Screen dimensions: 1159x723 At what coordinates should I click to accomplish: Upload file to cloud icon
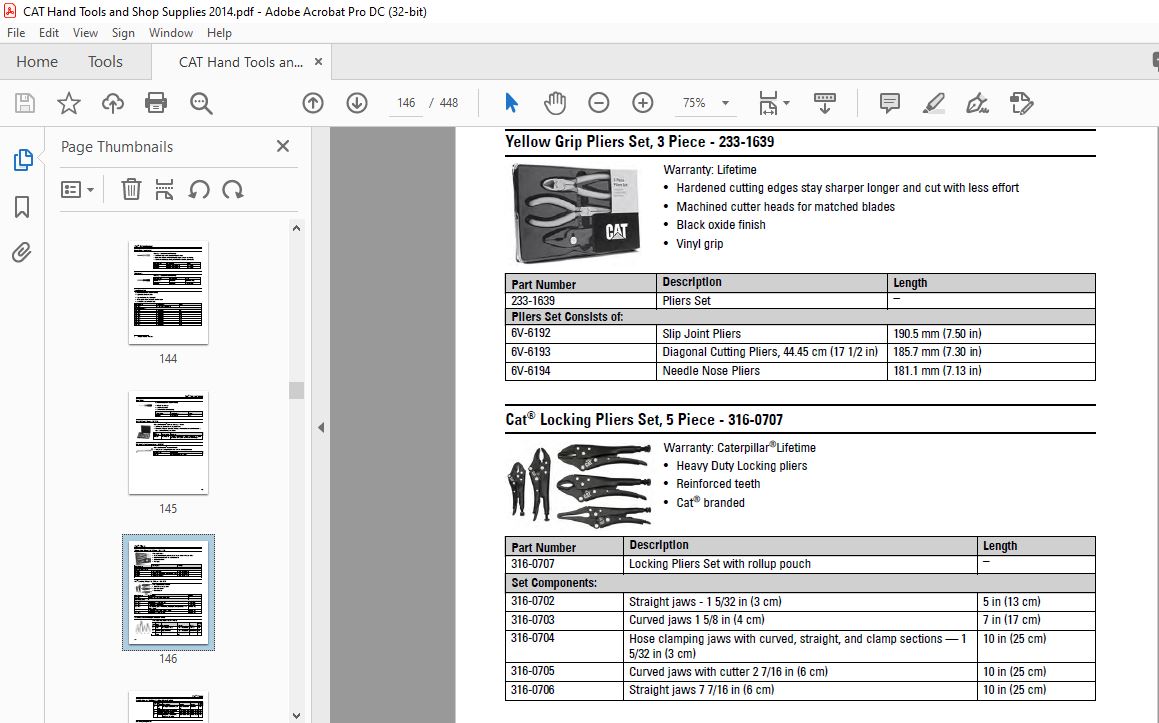coord(112,103)
